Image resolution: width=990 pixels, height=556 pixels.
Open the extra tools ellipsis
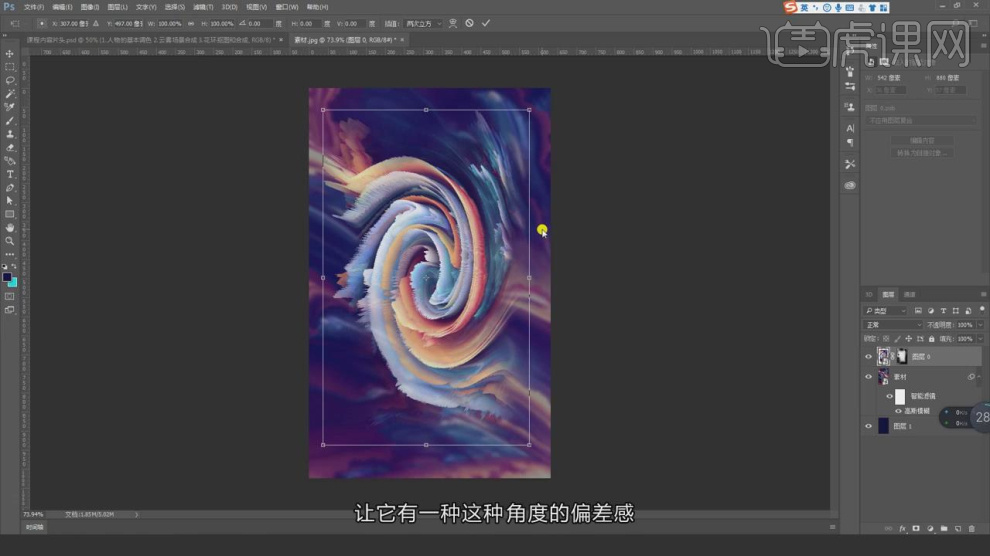click(x=9, y=254)
